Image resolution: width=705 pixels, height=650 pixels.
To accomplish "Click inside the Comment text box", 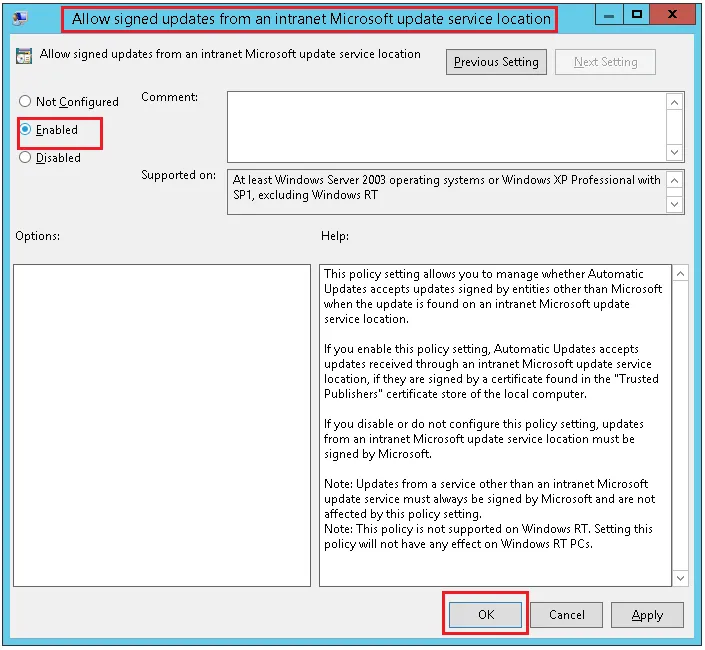I will pos(446,127).
